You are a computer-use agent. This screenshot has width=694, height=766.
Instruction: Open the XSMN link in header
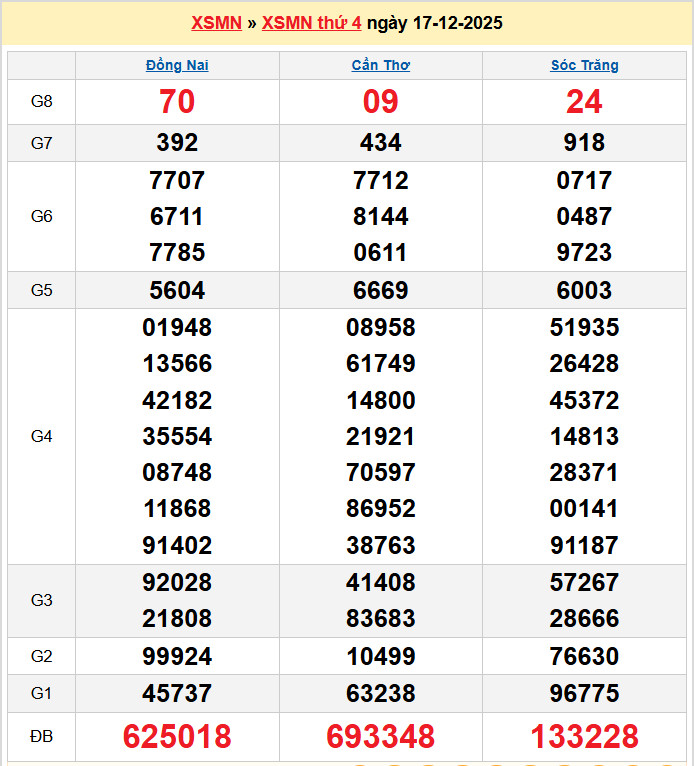pyautogui.click(x=216, y=23)
